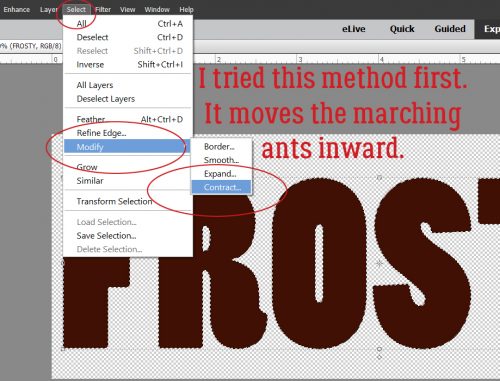
Task: Open the Filter menu
Action: [103, 9]
